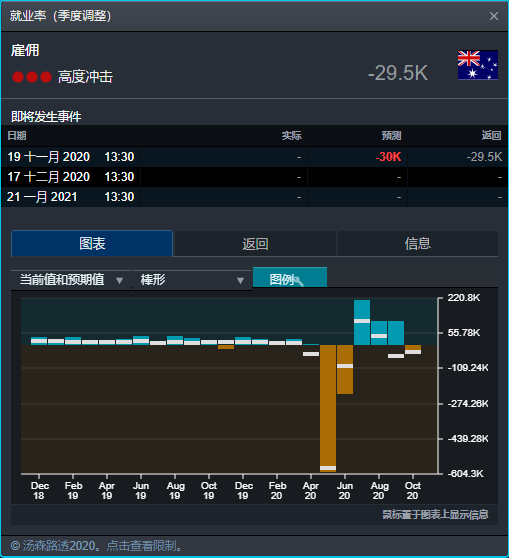Toggle the 图例 legend button
This screenshot has height=558, width=509.
click(x=290, y=277)
